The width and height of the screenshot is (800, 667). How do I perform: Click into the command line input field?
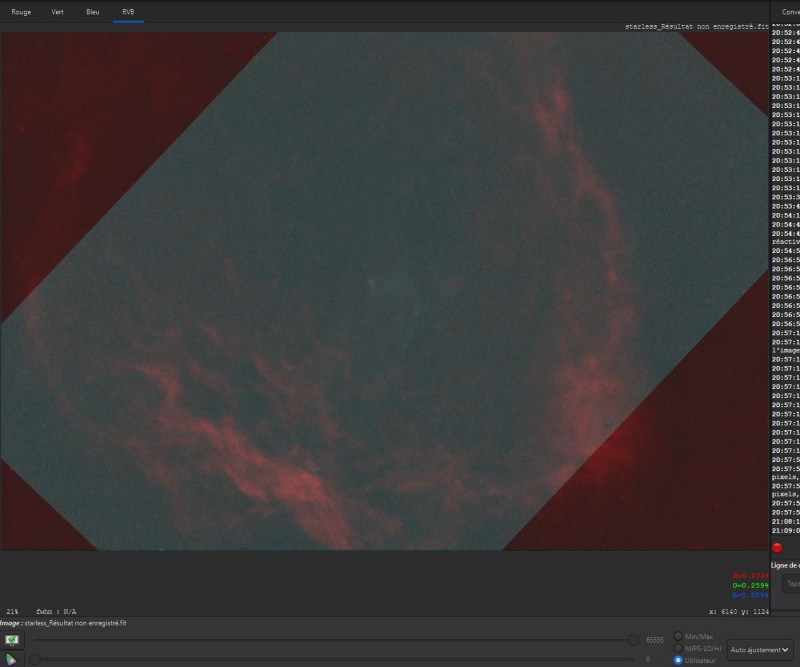pyautogui.click(x=791, y=583)
